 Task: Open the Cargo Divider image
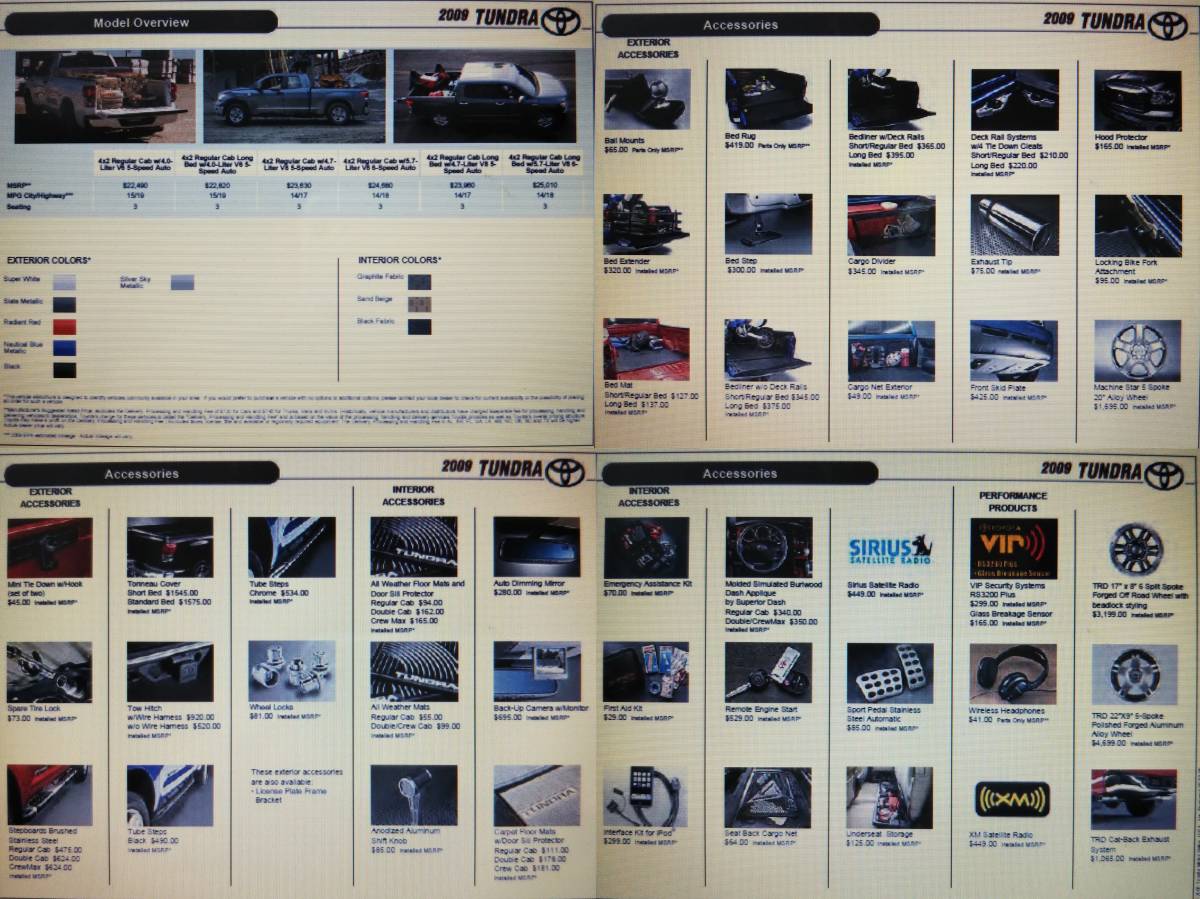point(891,225)
